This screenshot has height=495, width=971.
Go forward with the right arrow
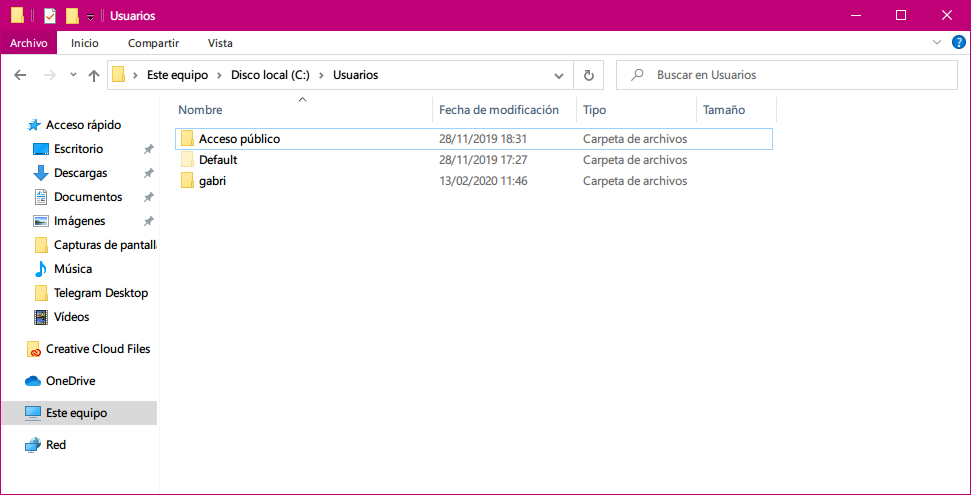coord(50,76)
